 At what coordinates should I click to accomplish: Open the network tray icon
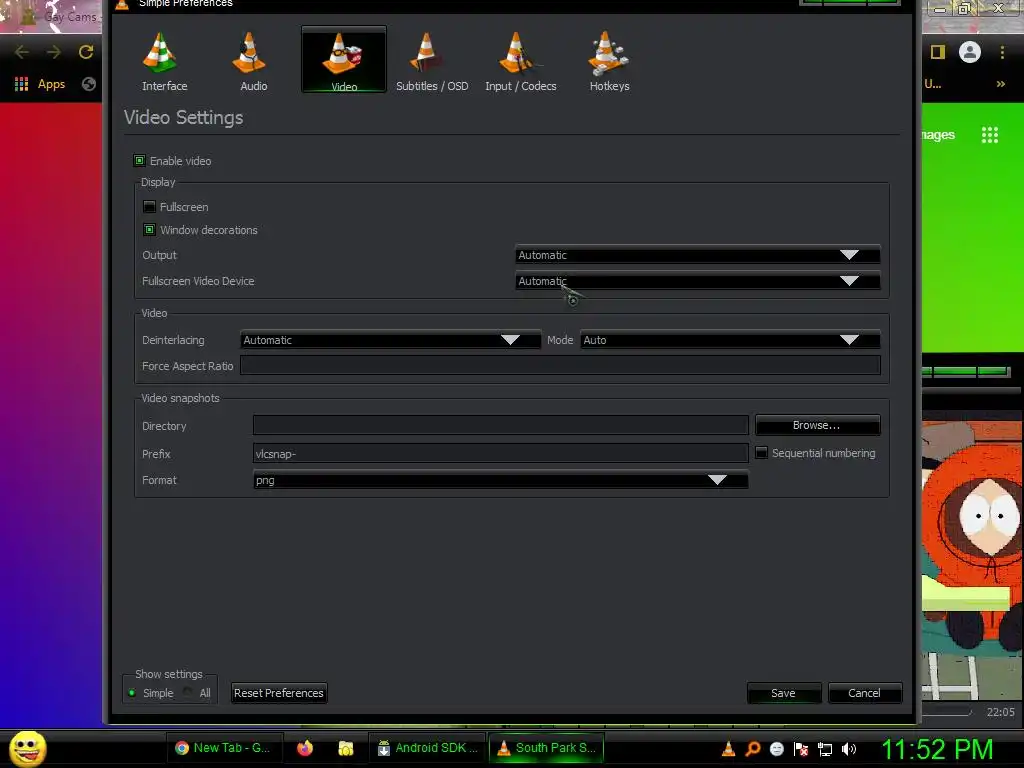point(825,750)
